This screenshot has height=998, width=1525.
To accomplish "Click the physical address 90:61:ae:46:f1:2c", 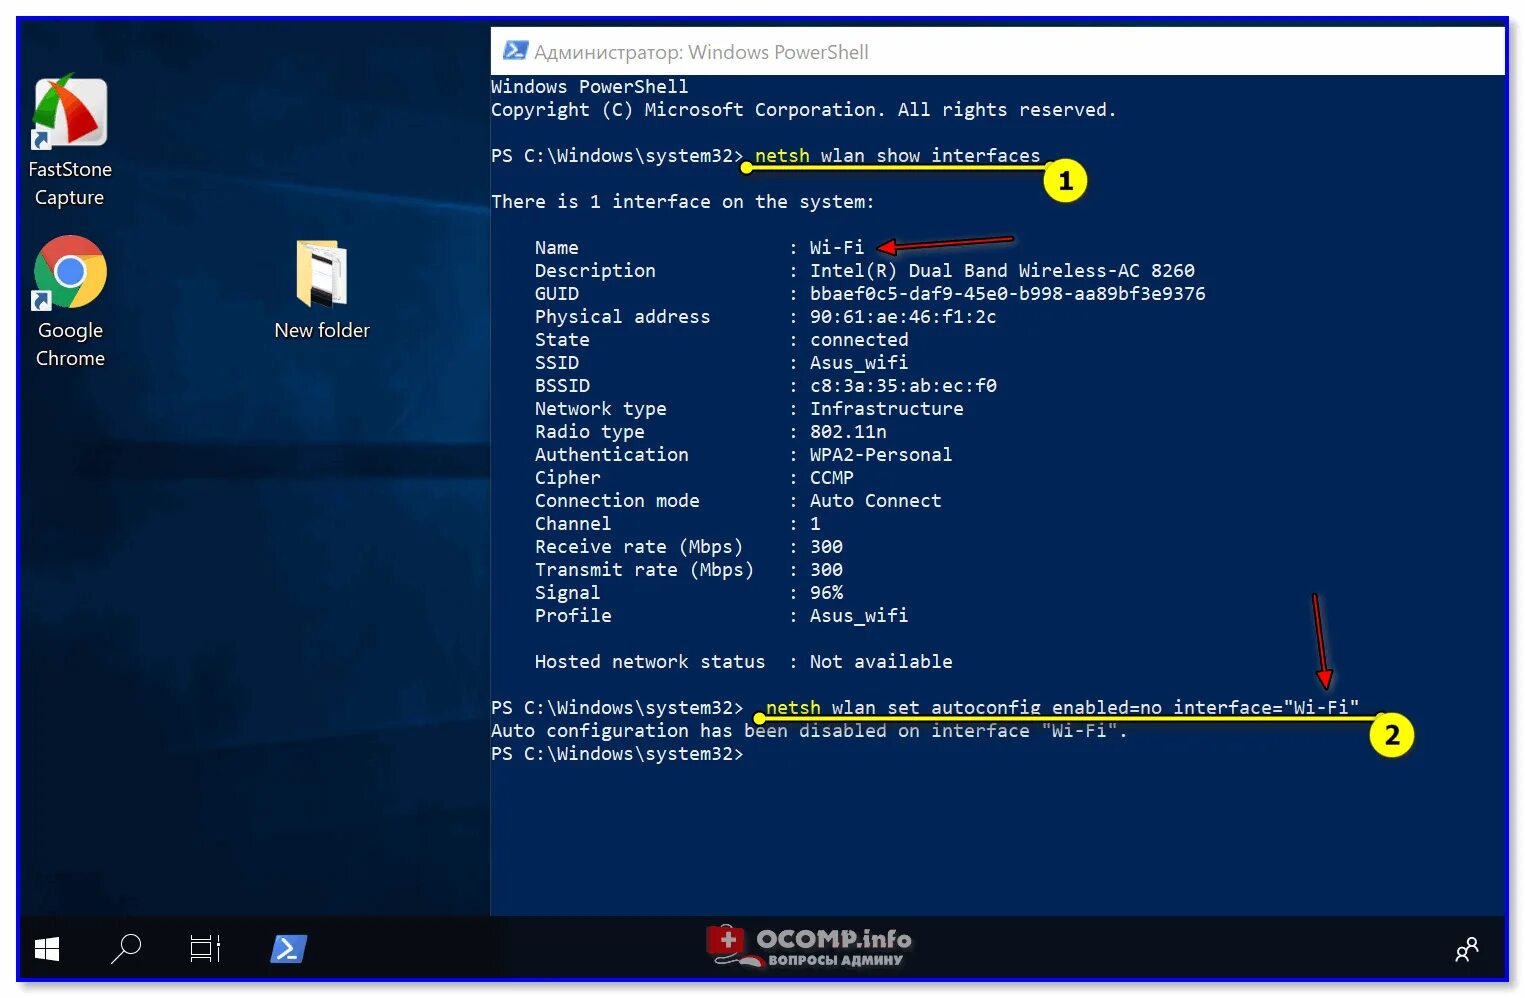I will [903, 316].
